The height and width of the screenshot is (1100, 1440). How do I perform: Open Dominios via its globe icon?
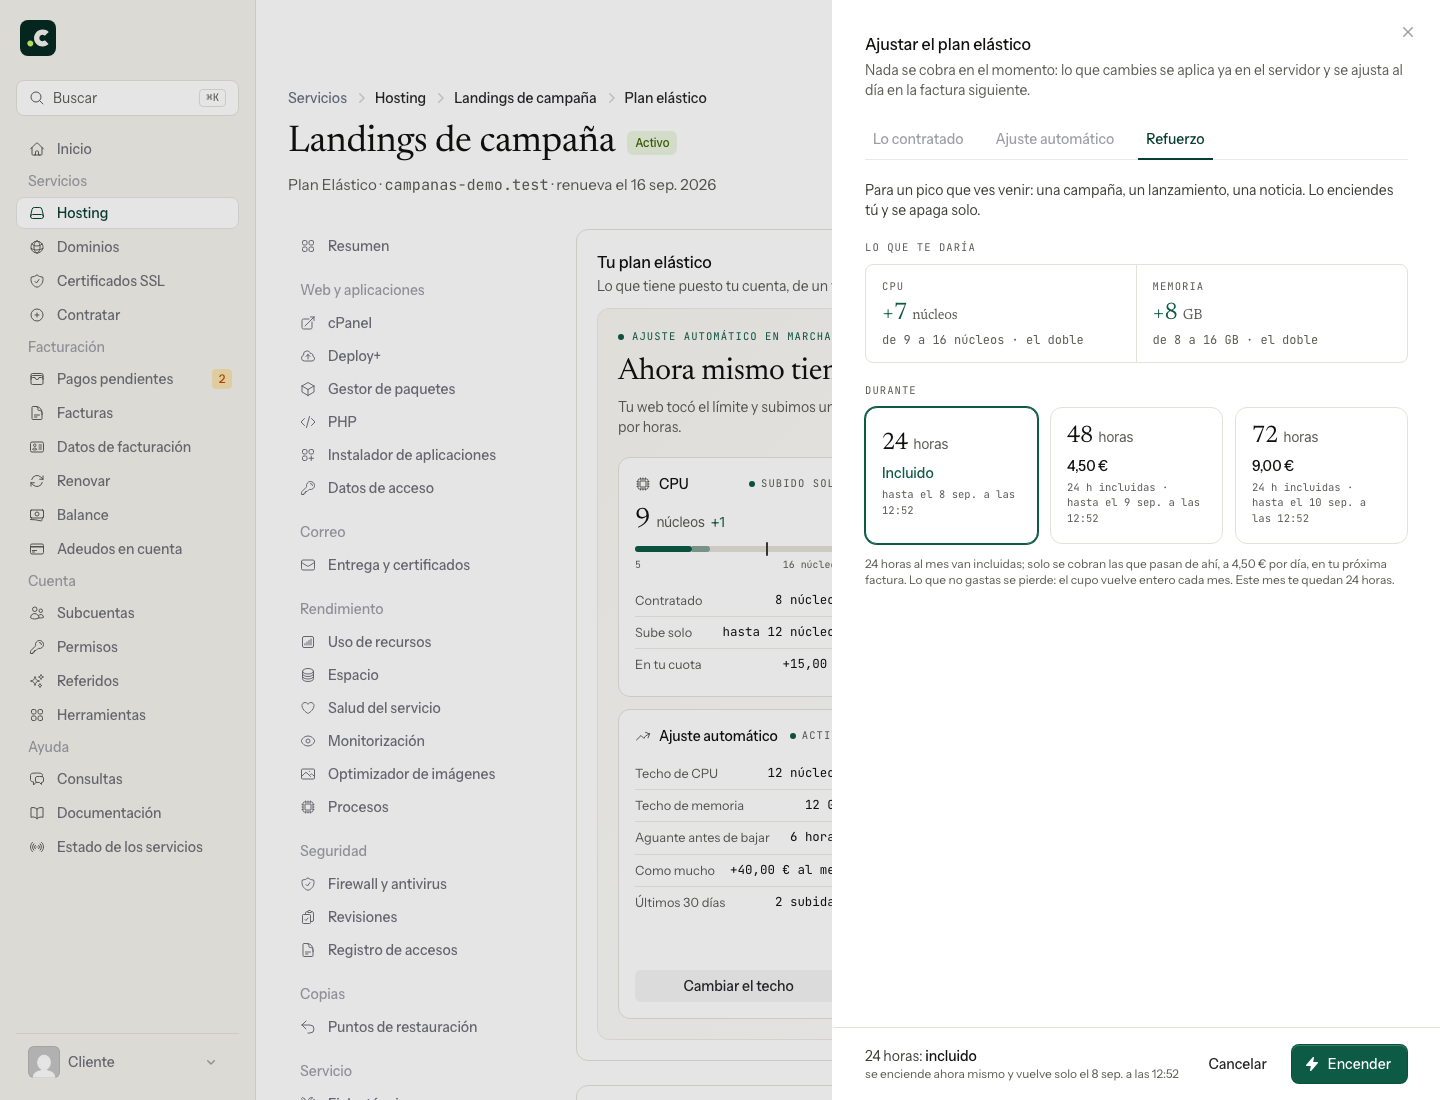37,247
